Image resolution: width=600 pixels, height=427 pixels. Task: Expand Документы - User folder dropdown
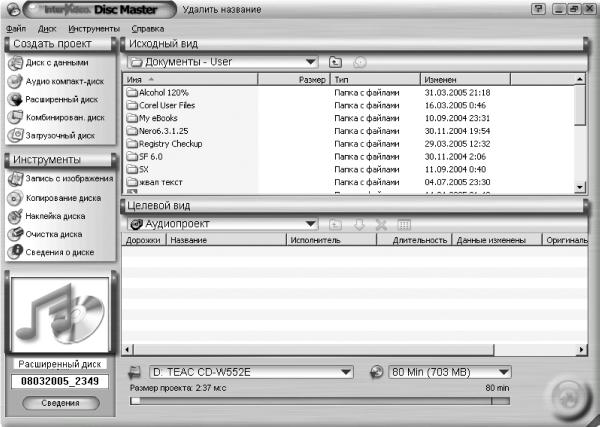(x=311, y=62)
